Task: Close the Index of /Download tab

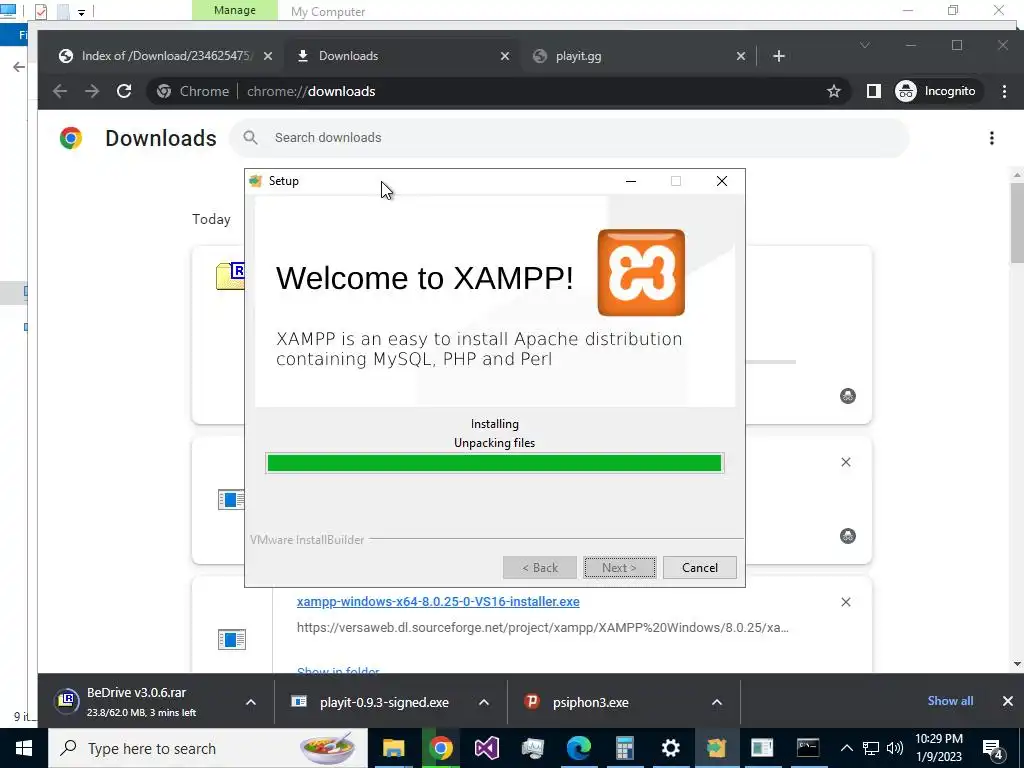Action: [x=268, y=56]
